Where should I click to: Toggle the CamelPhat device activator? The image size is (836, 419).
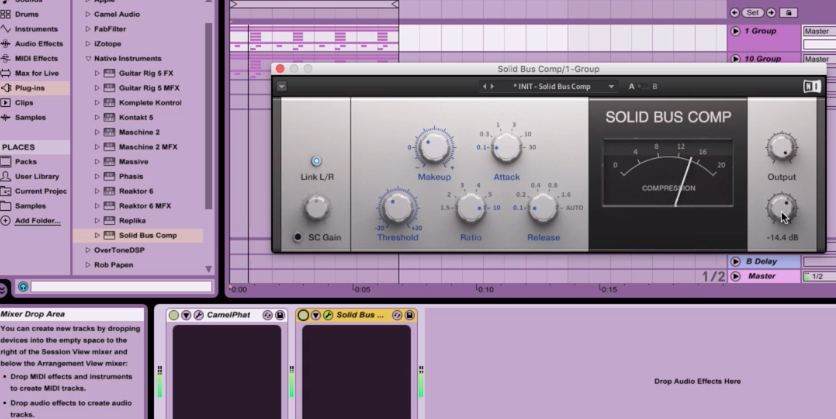pos(174,315)
